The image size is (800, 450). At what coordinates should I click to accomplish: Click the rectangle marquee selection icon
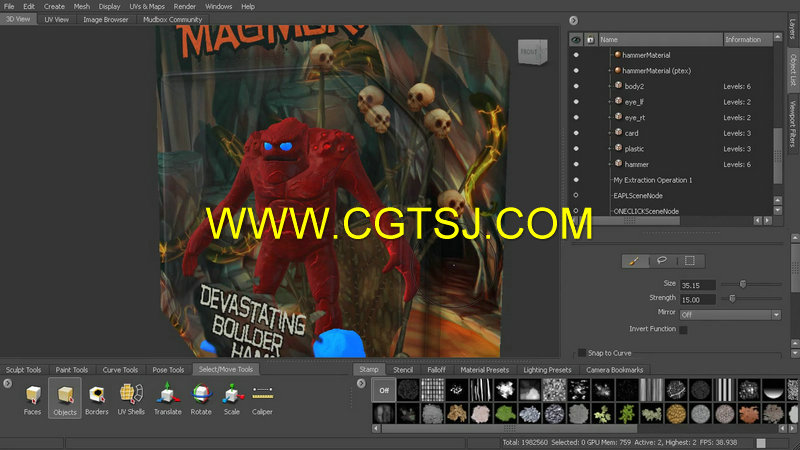pos(690,261)
